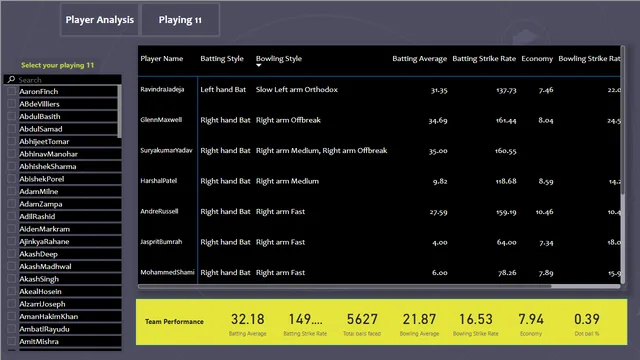
Task: Tick the AbhinavManohar checkbox
Action: [11, 154]
